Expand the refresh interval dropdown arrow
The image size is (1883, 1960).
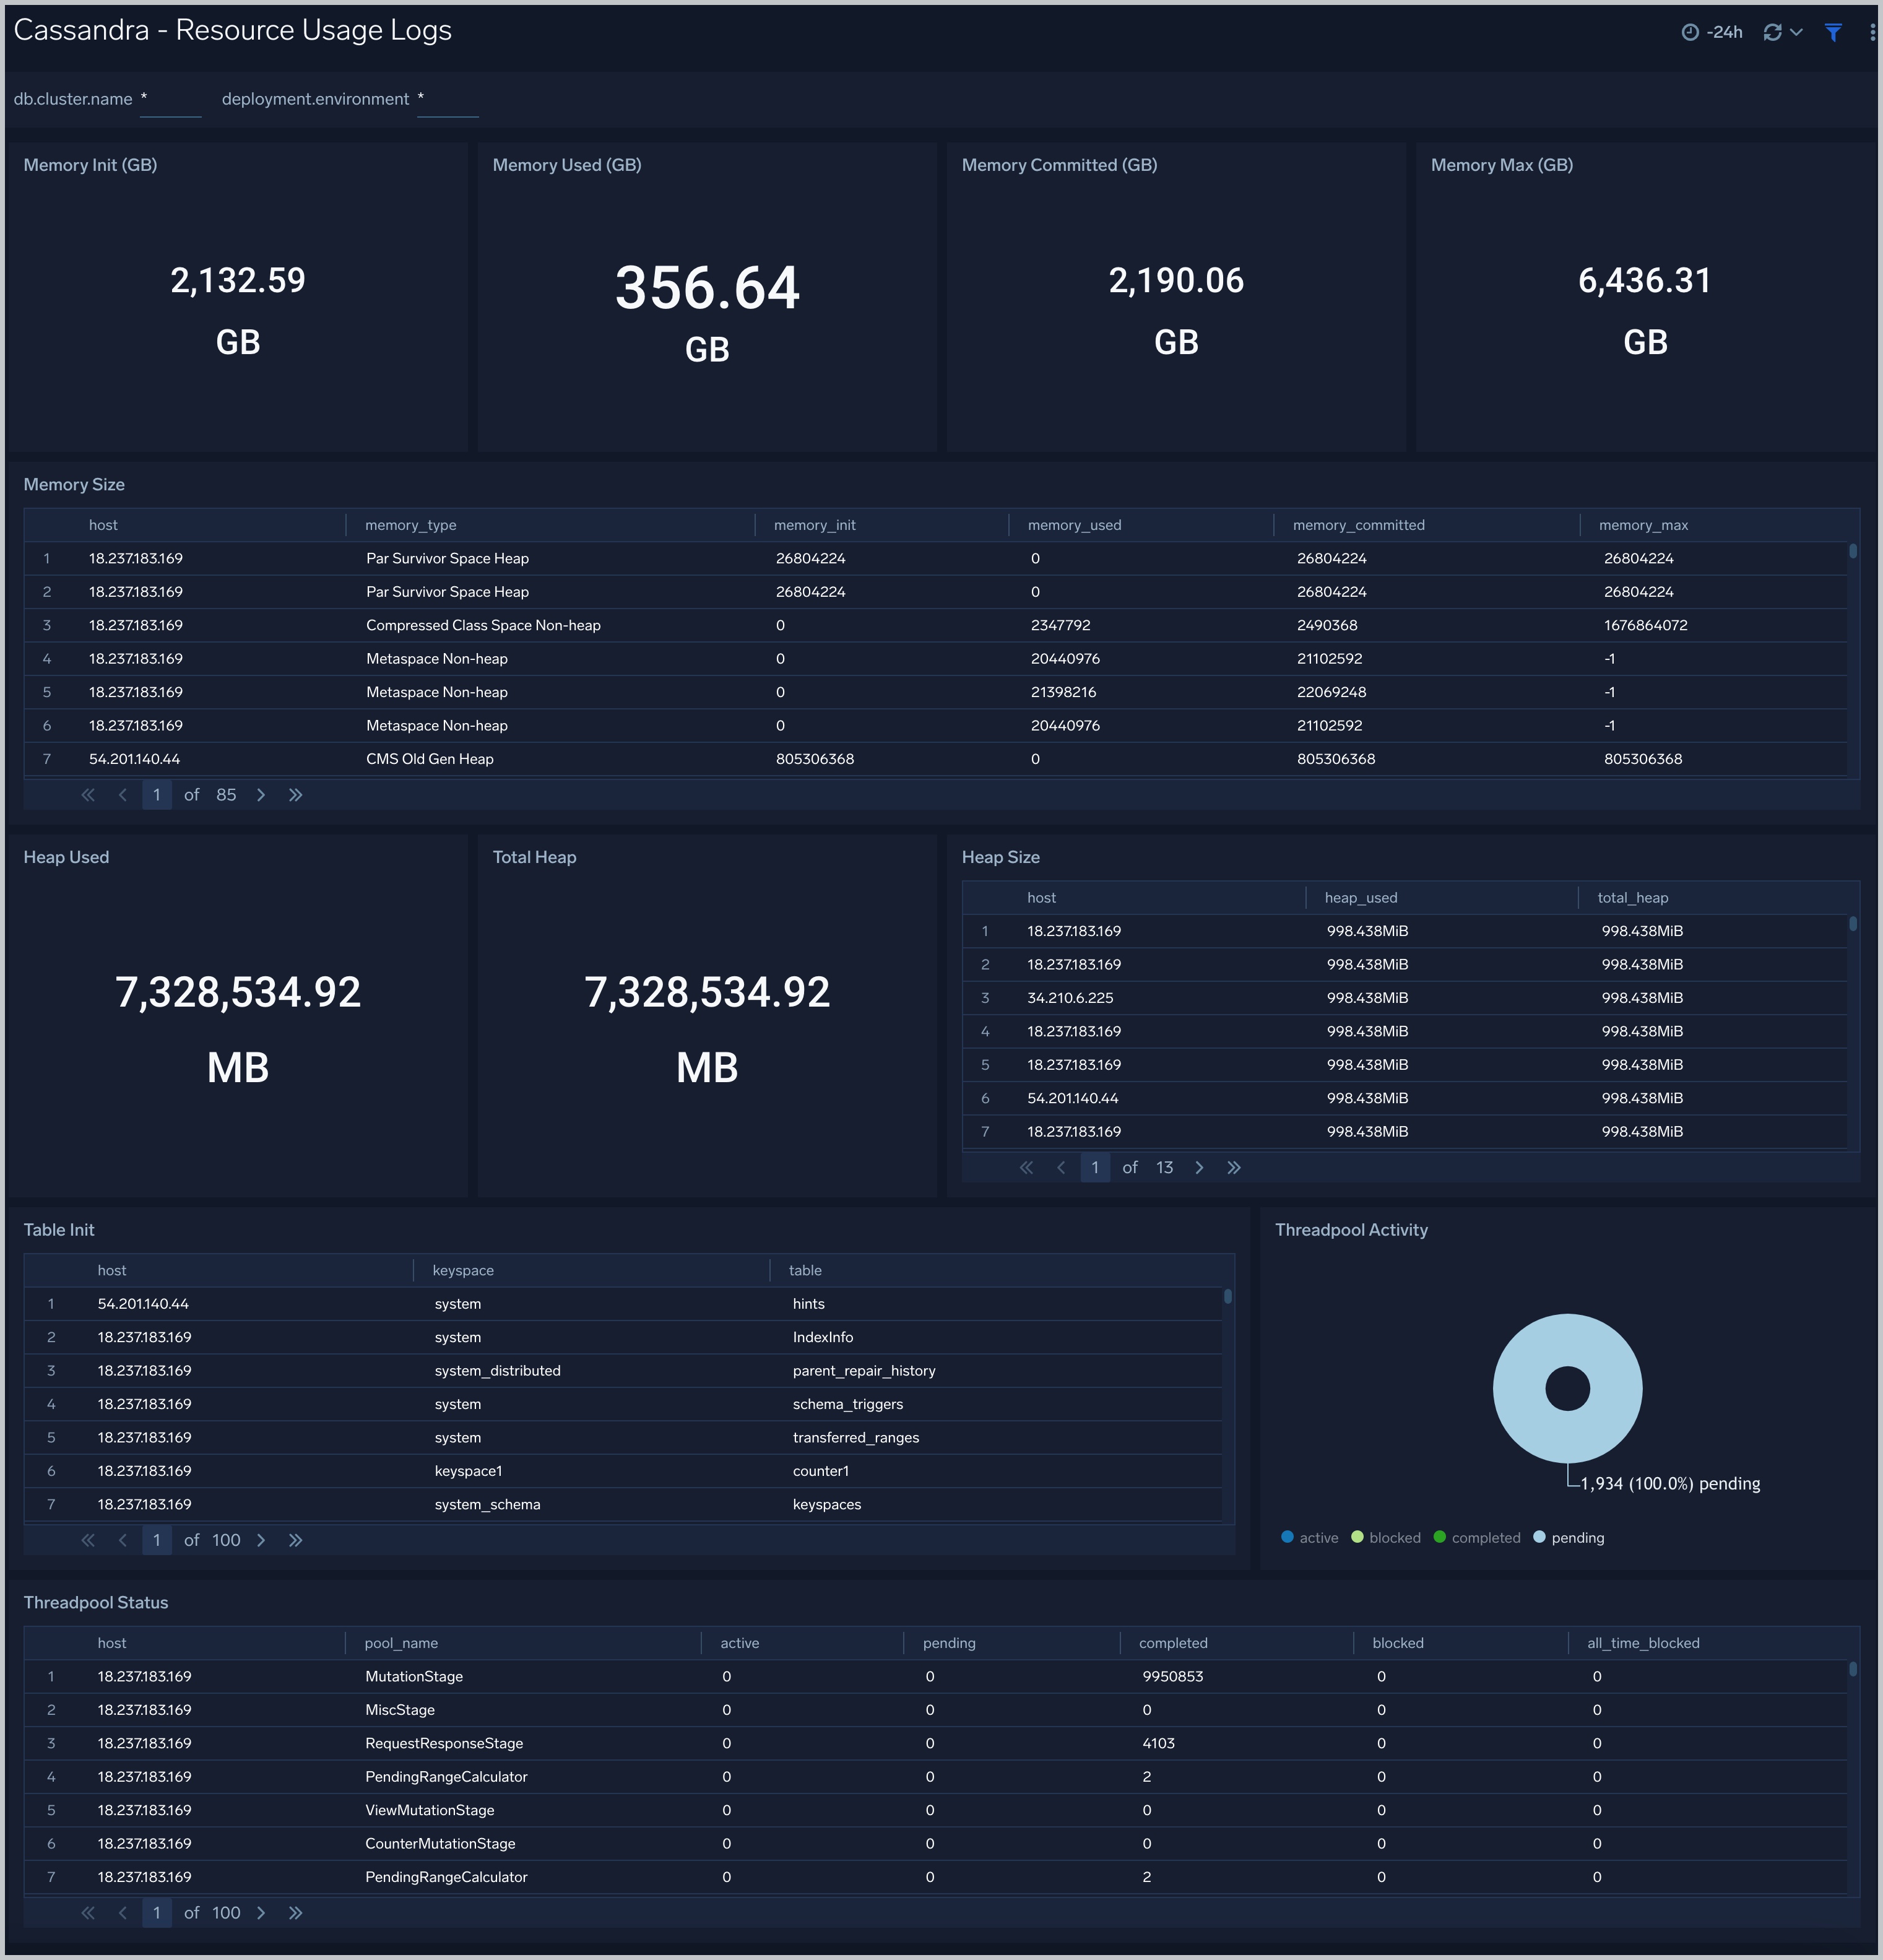(x=1796, y=32)
